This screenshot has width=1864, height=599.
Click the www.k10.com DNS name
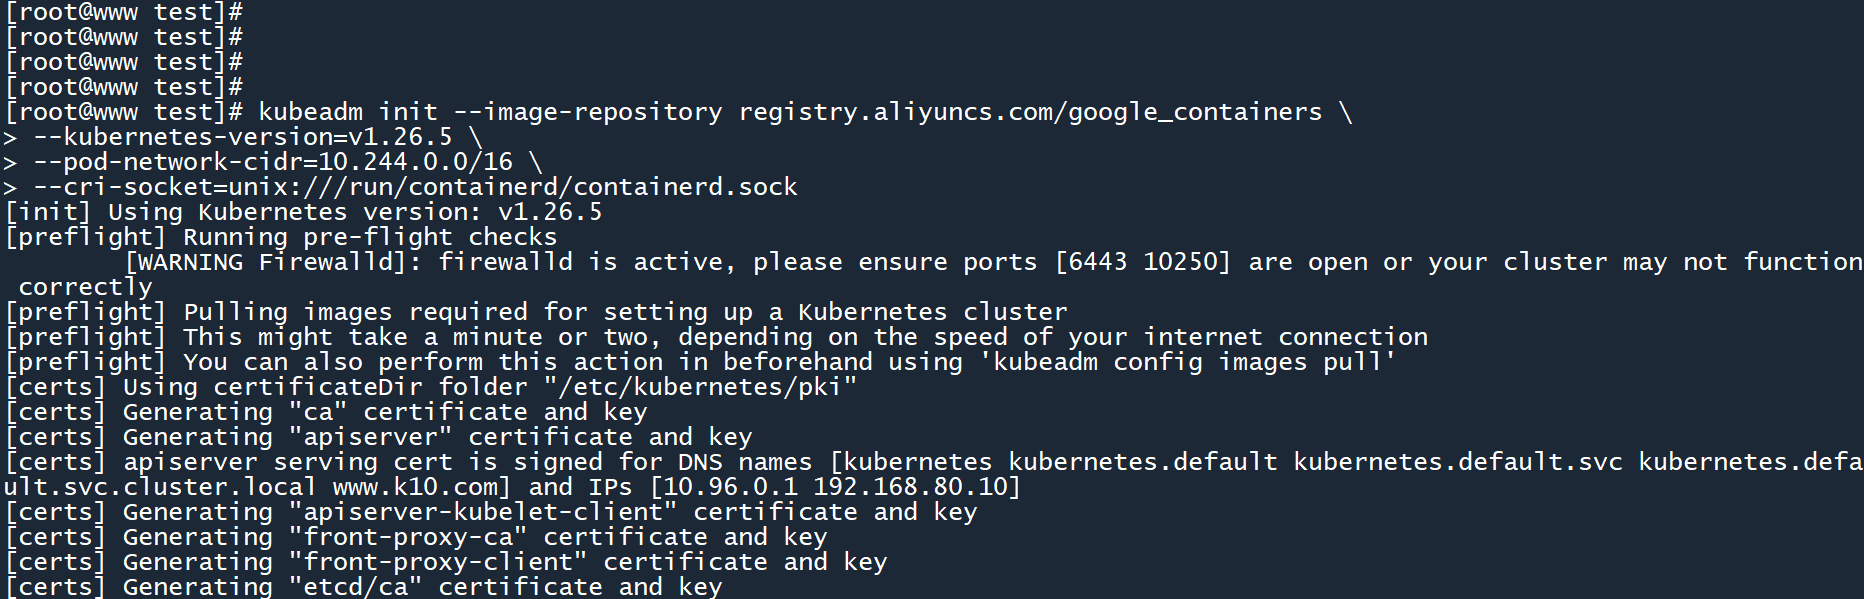(x=420, y=487)
